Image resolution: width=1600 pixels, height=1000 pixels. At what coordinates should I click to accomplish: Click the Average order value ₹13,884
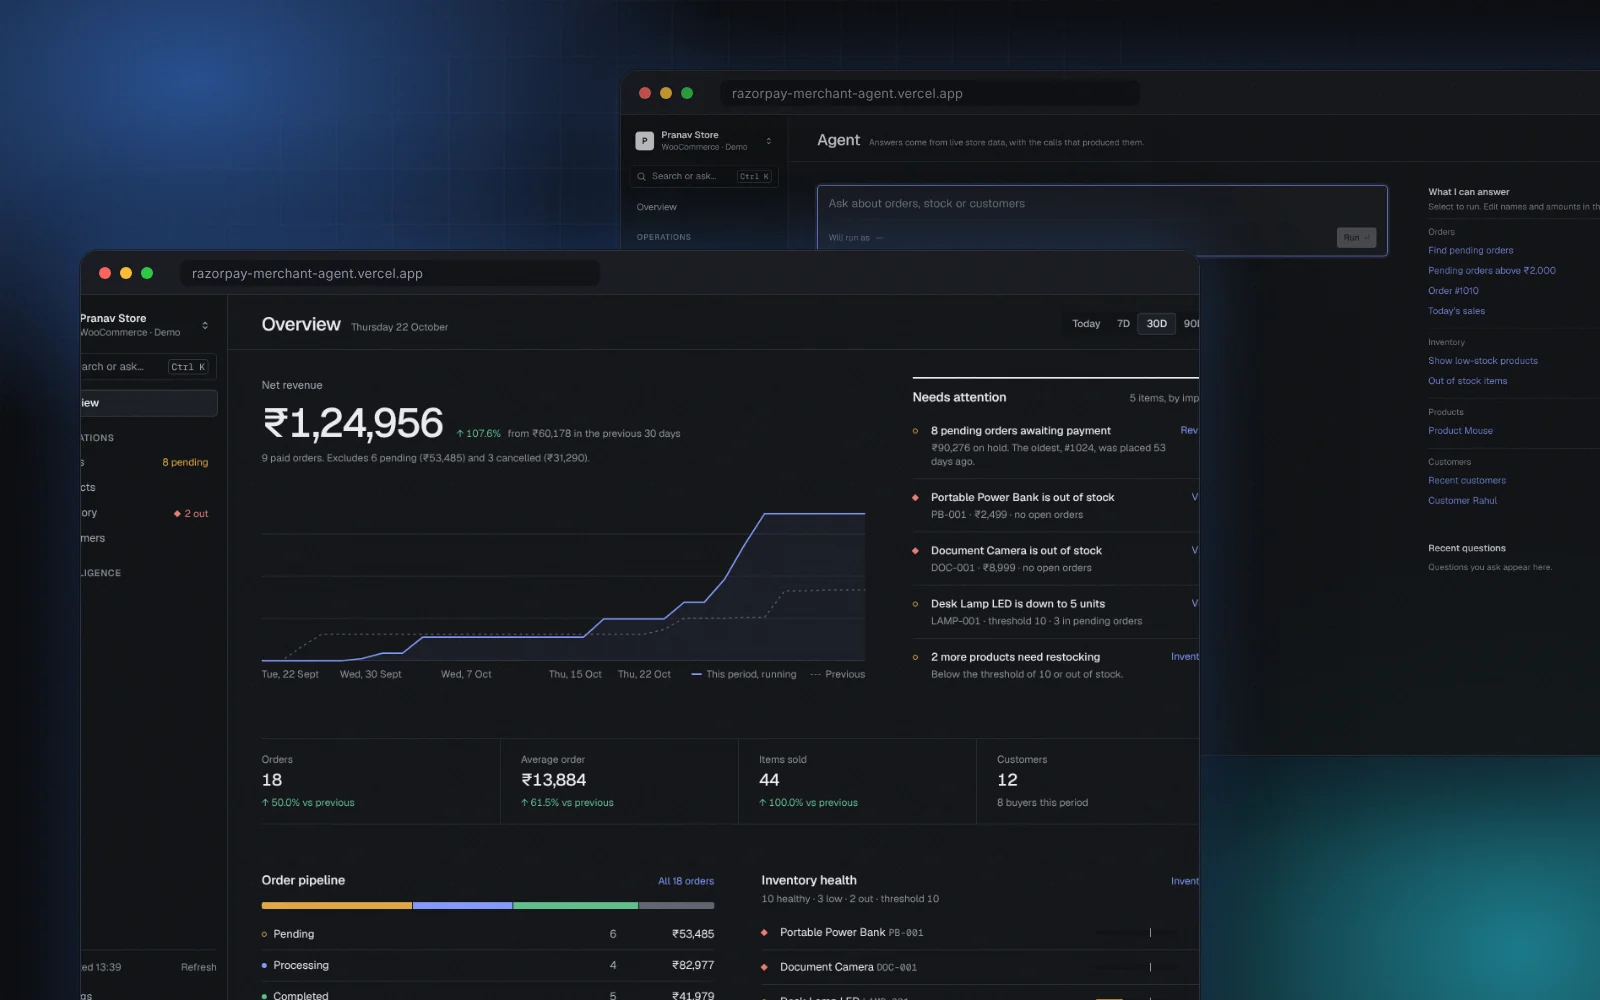tap(553, 780)
